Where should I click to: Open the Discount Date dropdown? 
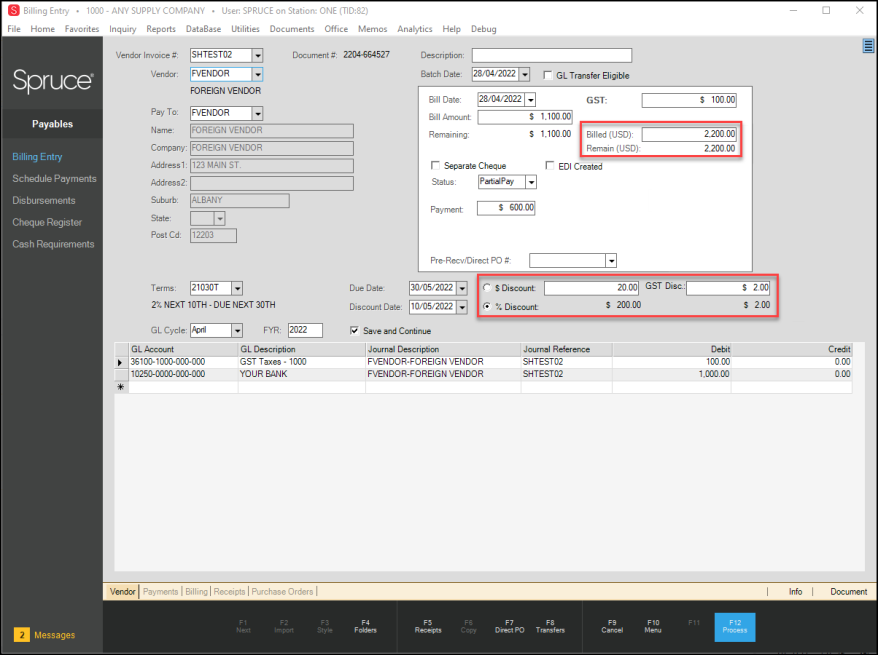pos(462,307)
